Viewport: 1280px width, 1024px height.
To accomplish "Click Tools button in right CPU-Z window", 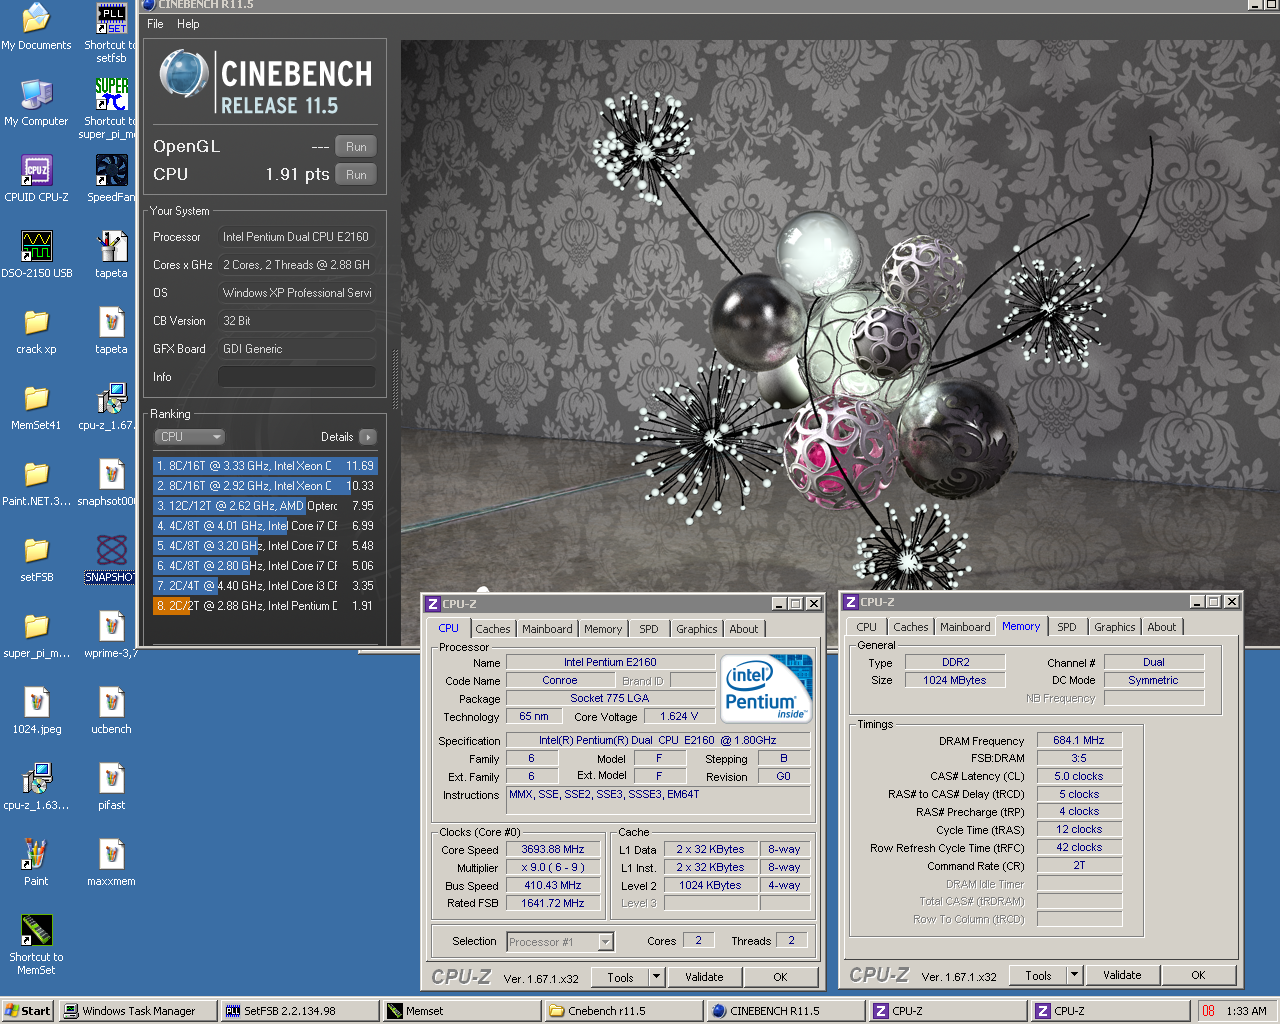I will coord(1038,975).
